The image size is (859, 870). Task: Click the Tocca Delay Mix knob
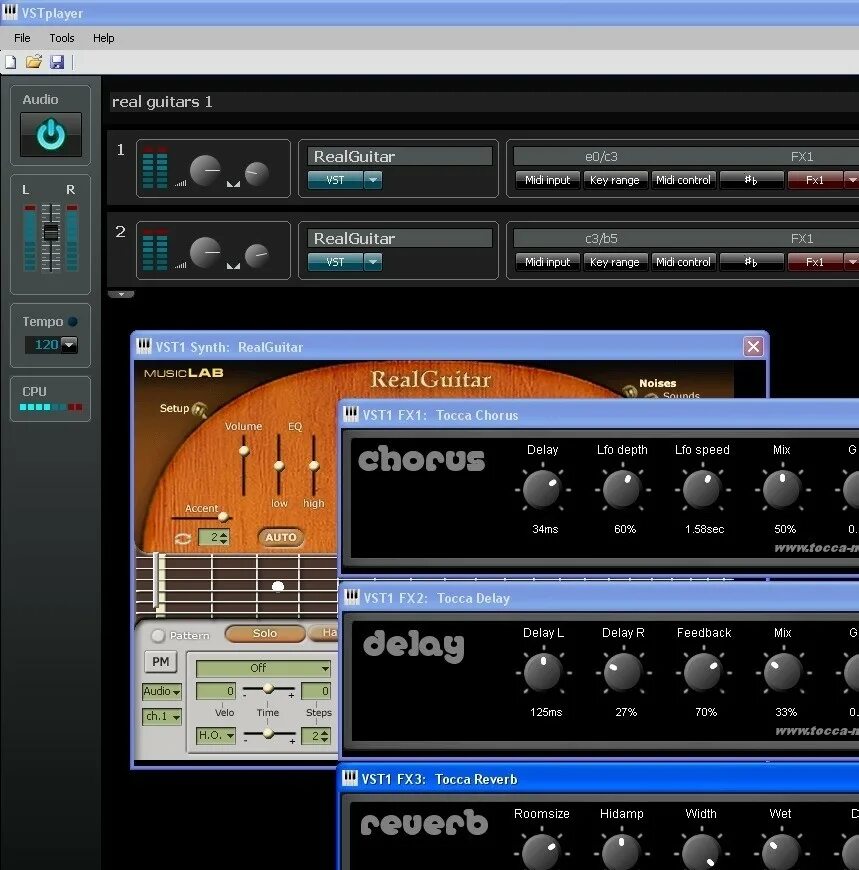pos(782,672)
